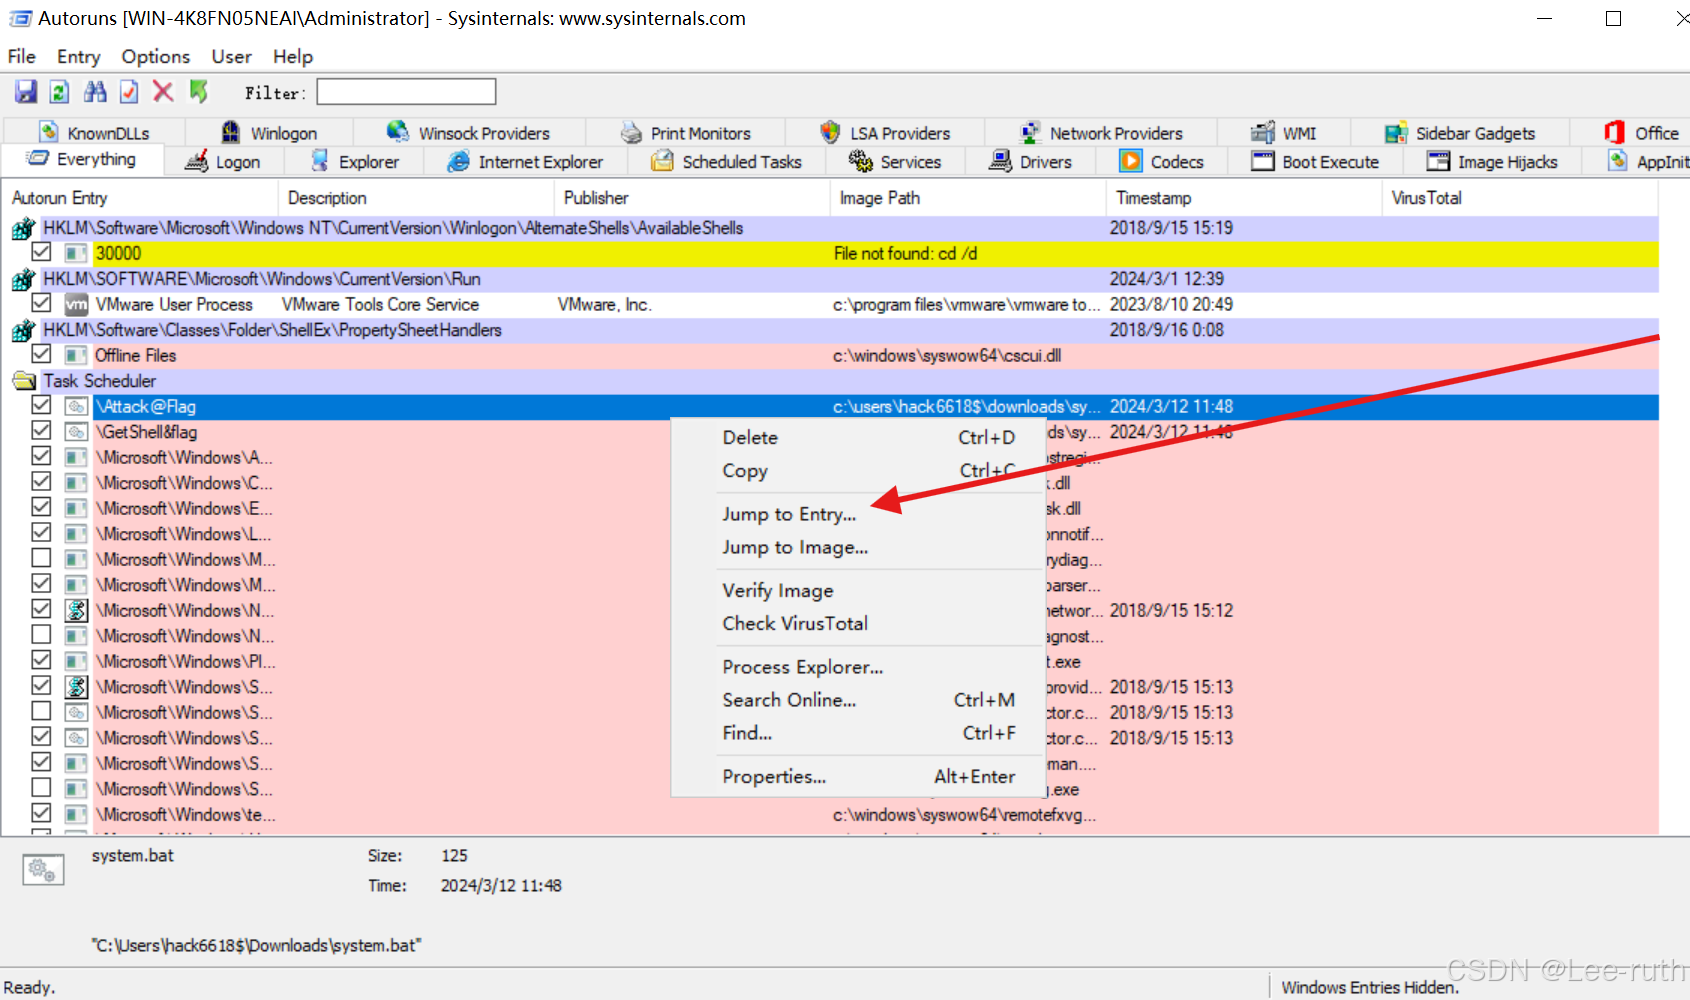Uncheck the 30000 entry checkbox
The width and height of the screenshot is (1690, 1000).
click(x=41, y=252)
